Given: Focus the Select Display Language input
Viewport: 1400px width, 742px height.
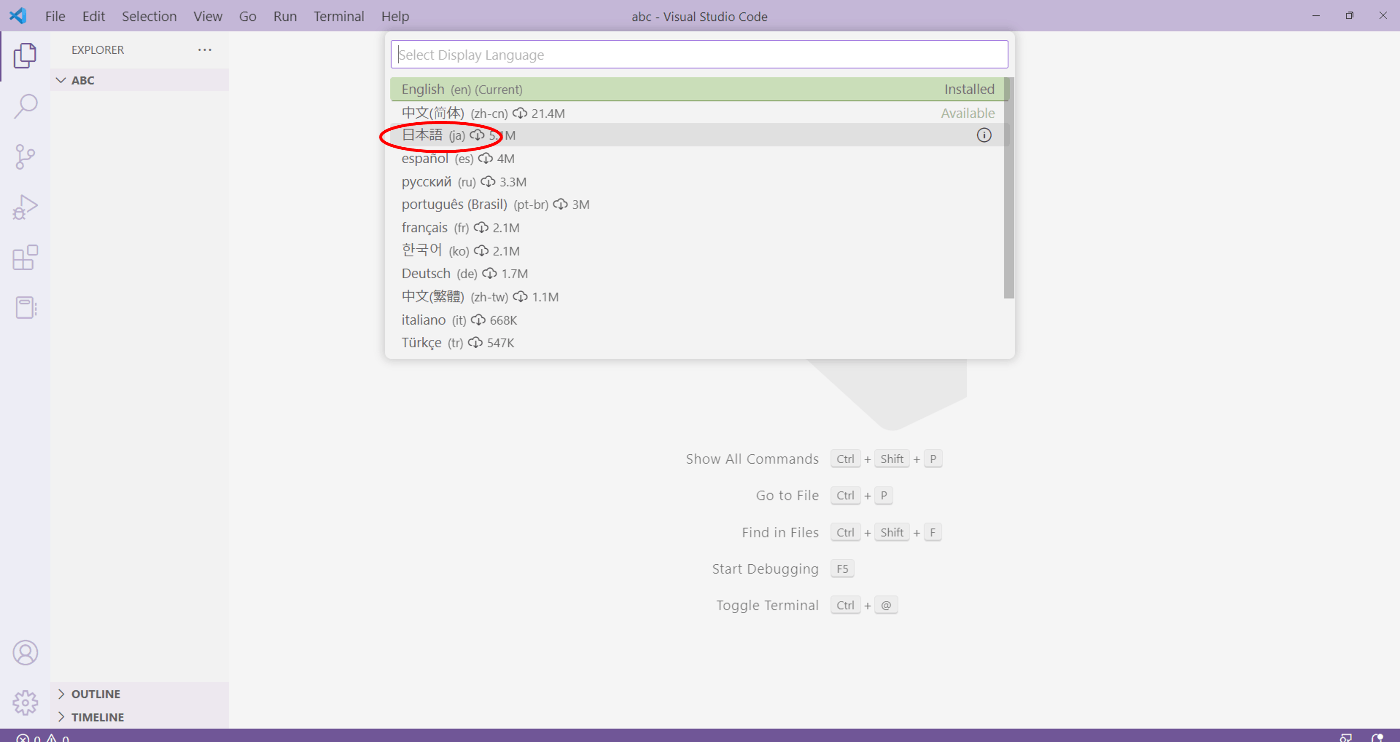Looking at the screenshot, I should pos(699,55).
